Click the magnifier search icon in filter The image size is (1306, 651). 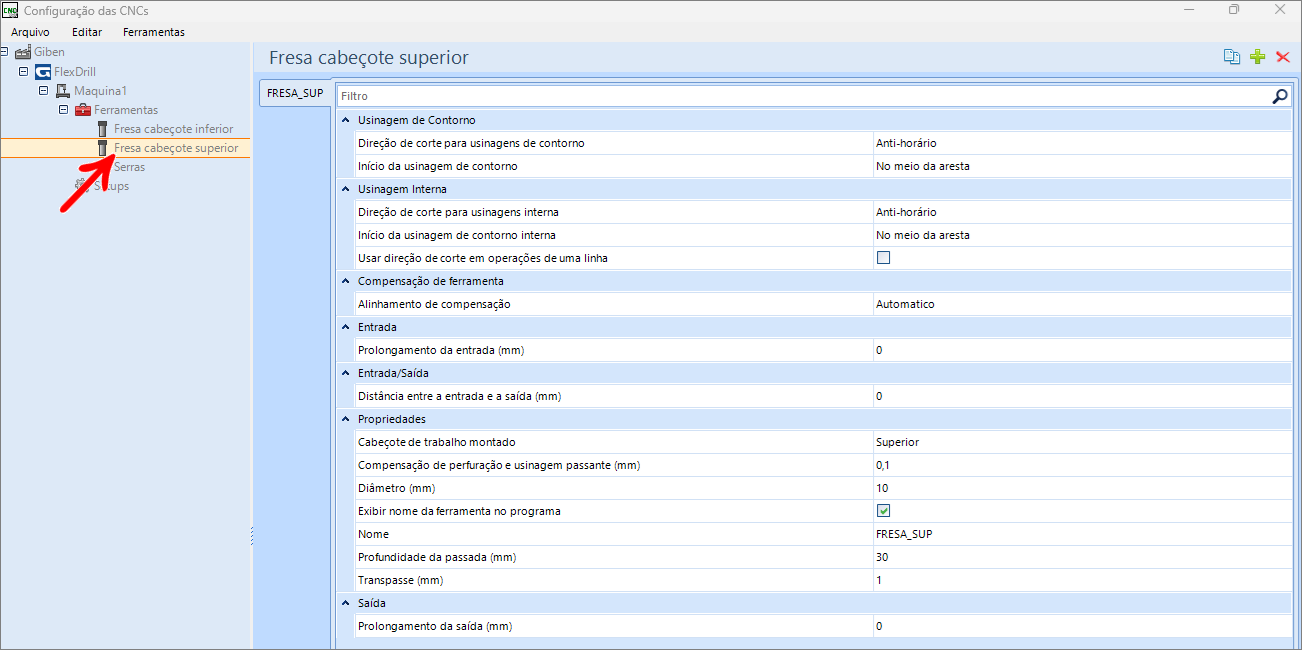(x=1280, y=96)
